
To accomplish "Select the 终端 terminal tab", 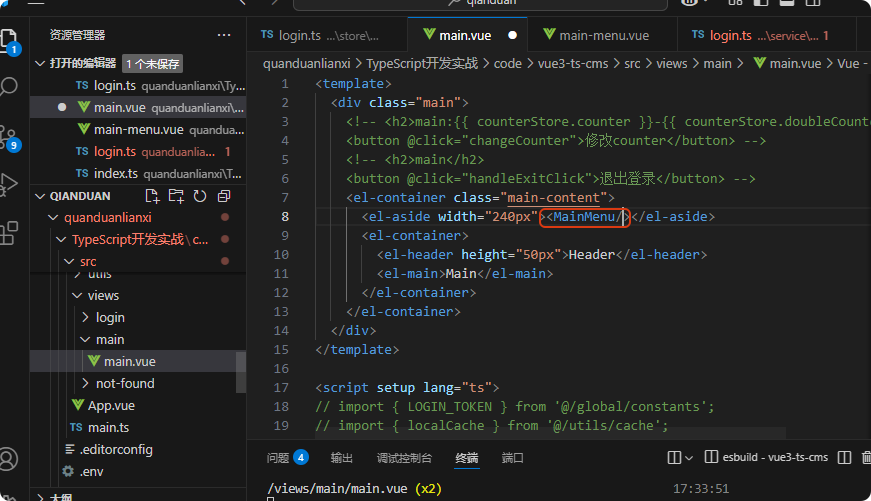I will [467, 458].
